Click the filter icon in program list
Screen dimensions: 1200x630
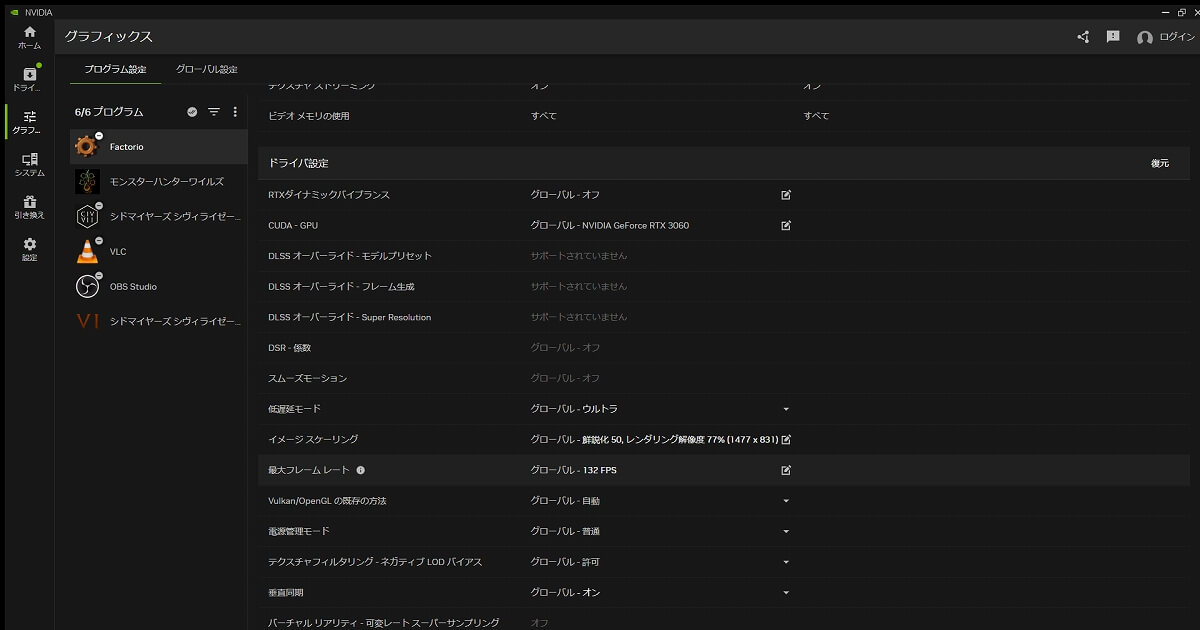click(213, 112)
